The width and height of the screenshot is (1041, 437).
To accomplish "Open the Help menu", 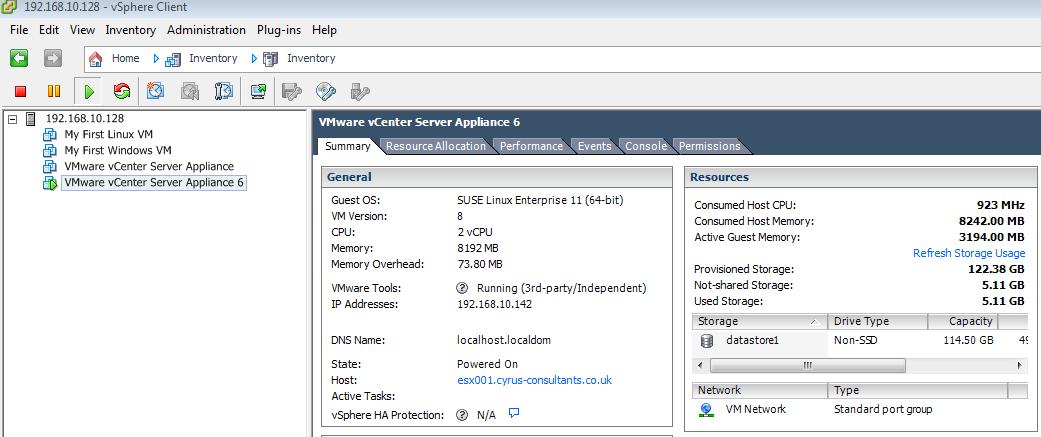I will 324,30.
